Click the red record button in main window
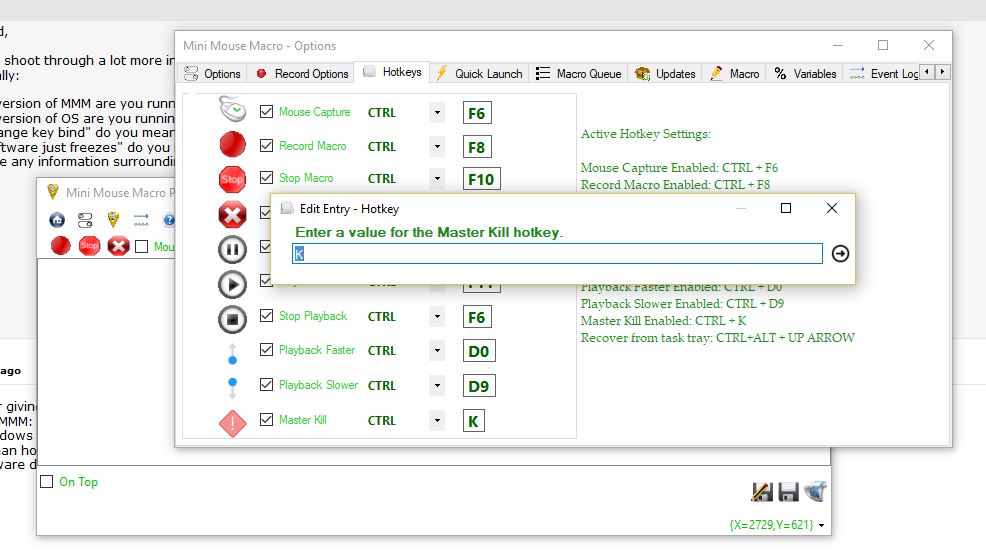The width and height of the screenshot is (986, 560). pyautogui.click(x=60, y=246)
